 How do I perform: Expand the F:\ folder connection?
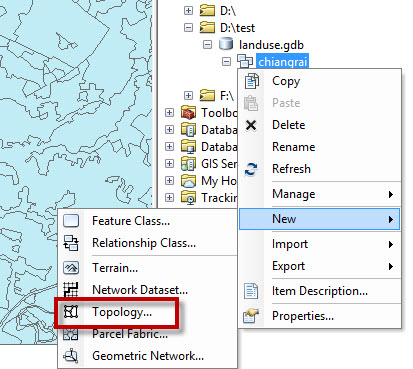click(x=188, y=96)
